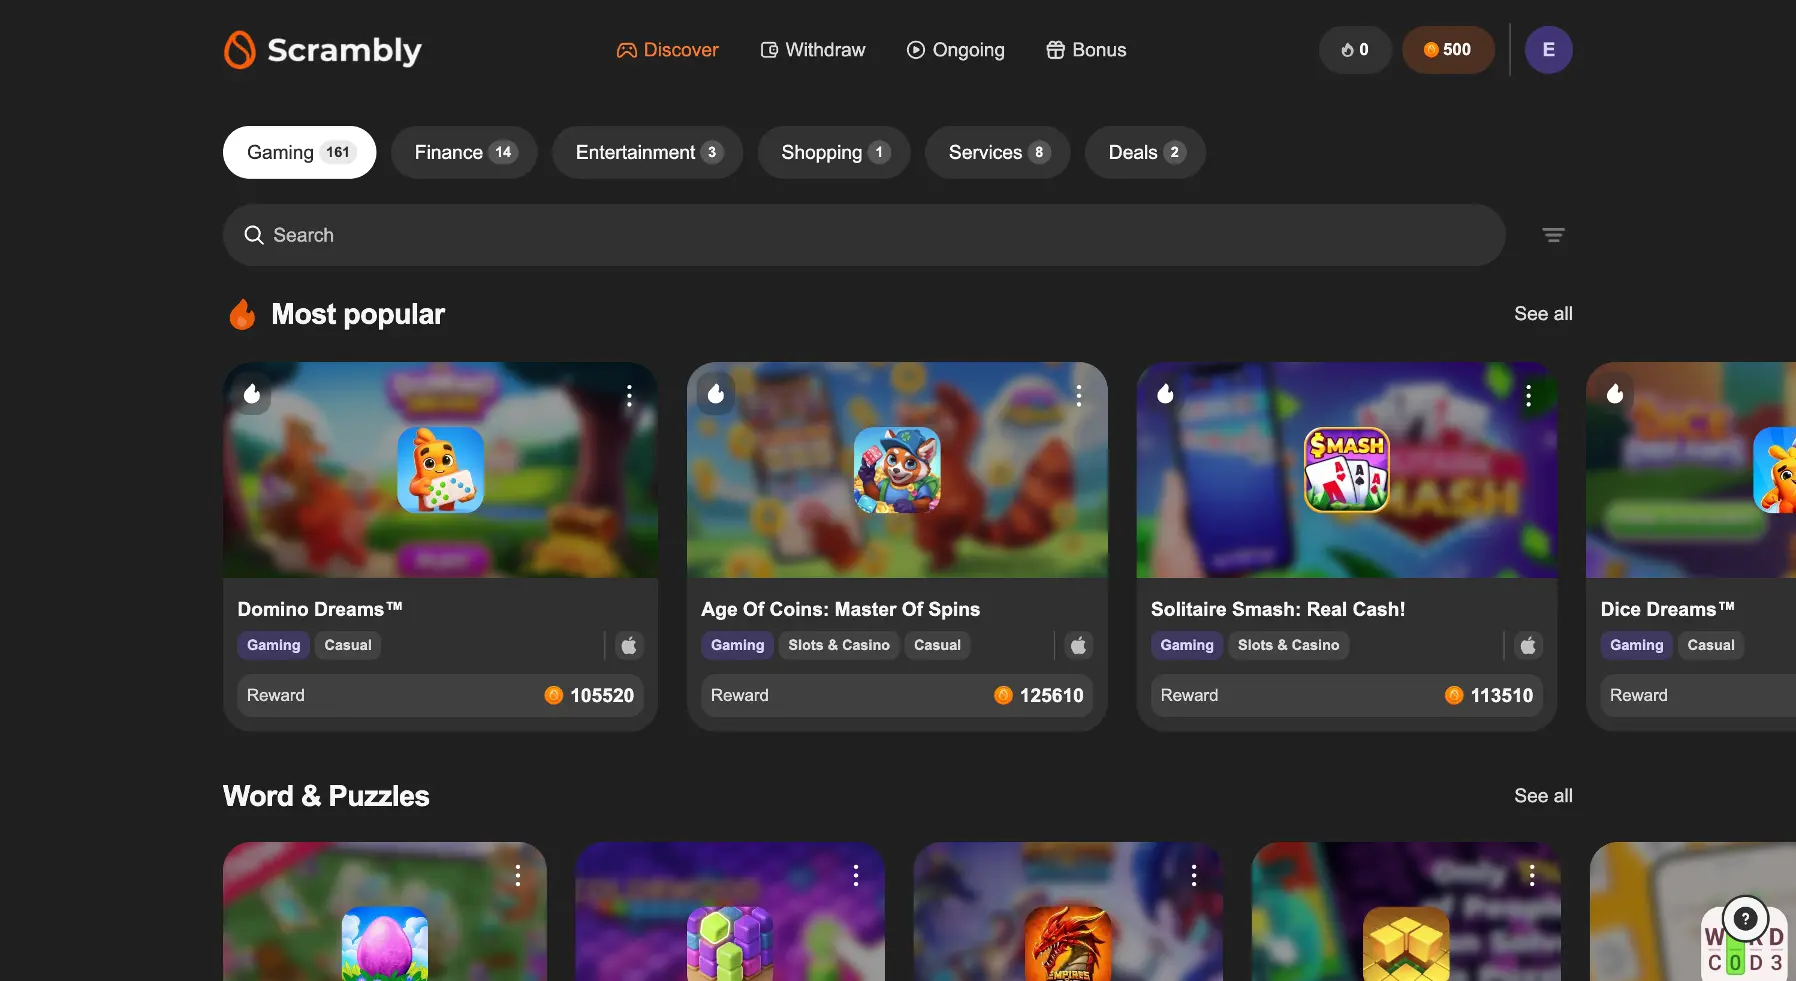Image resolution: width=1796 pixels, height=981 pixels.
Task: Click the Casual tag on Domino Dreams
Action: (x=348, y=645)
